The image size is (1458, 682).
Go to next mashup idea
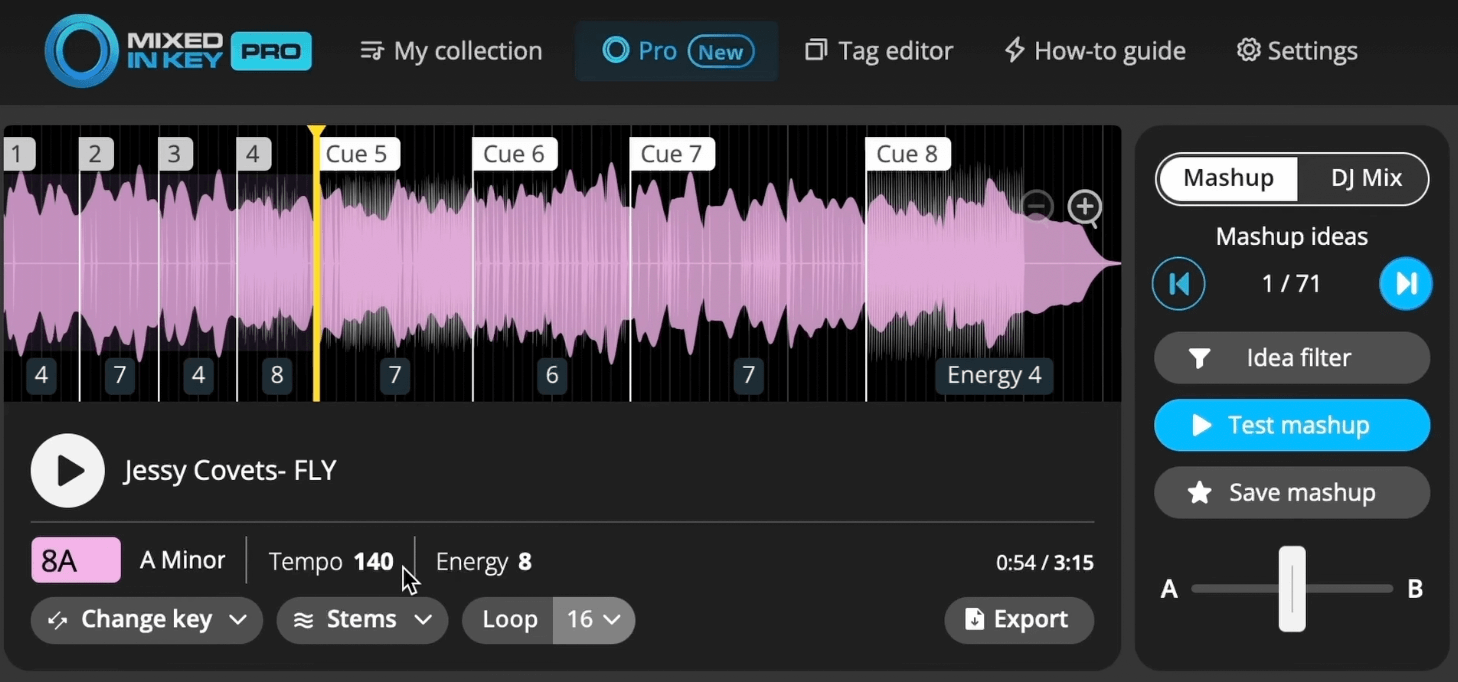pyautogui.click(x=1406, y=284)
